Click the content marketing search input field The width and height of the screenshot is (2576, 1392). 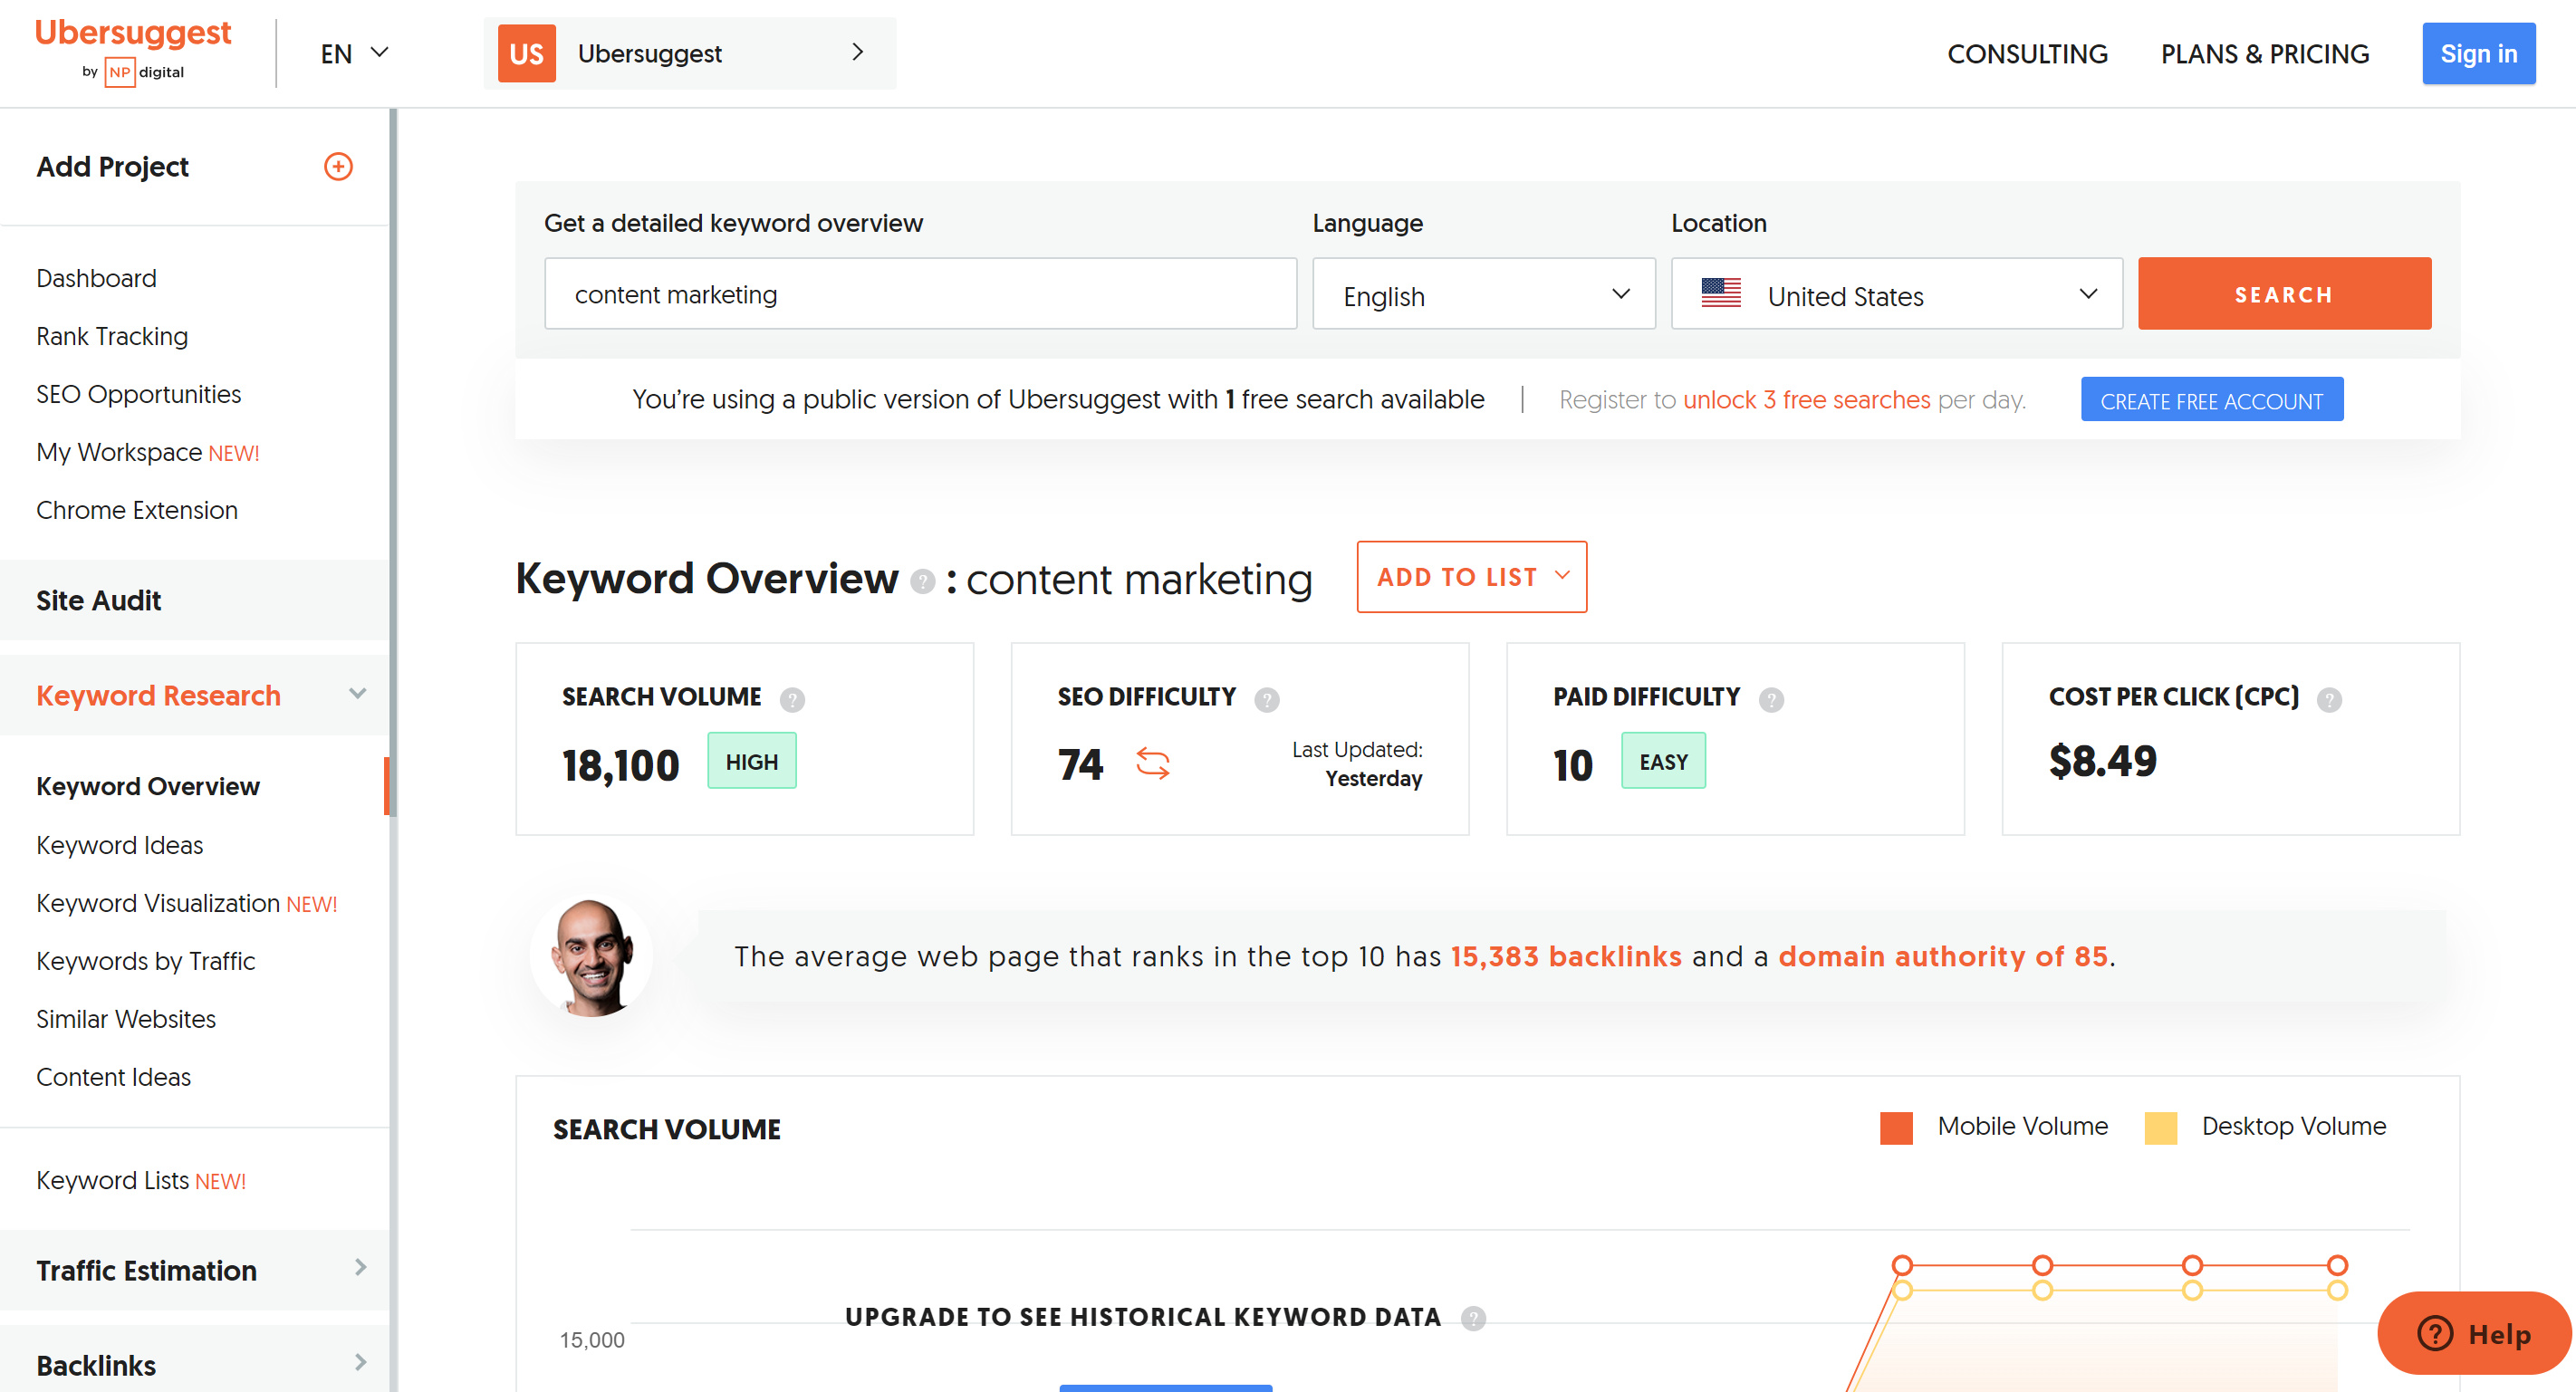point(920,293)
